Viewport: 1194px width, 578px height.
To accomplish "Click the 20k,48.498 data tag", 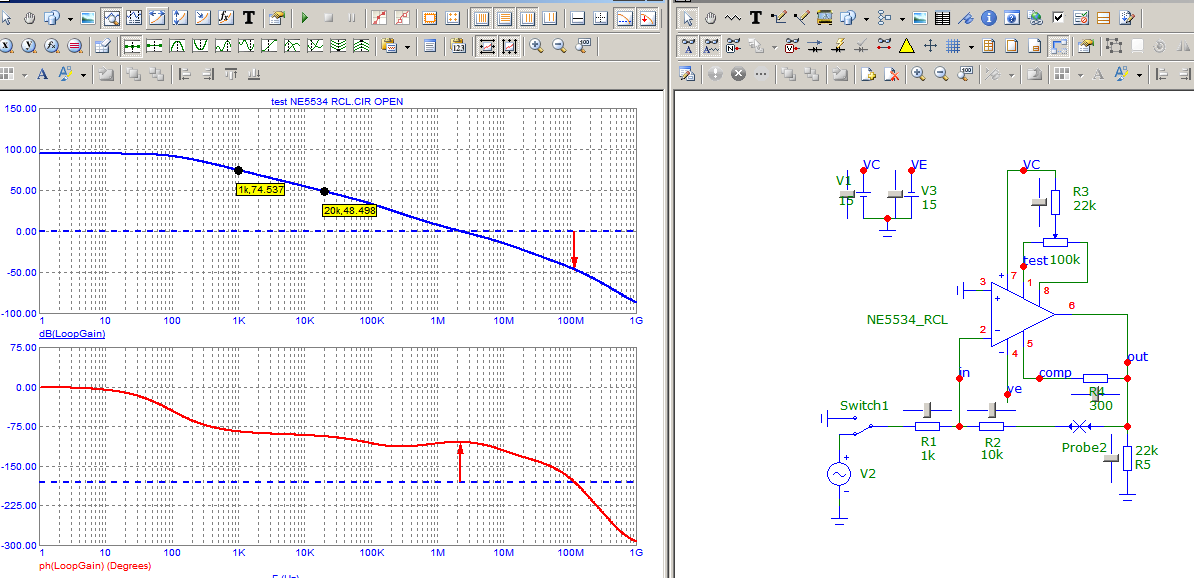I will [350, 210].
